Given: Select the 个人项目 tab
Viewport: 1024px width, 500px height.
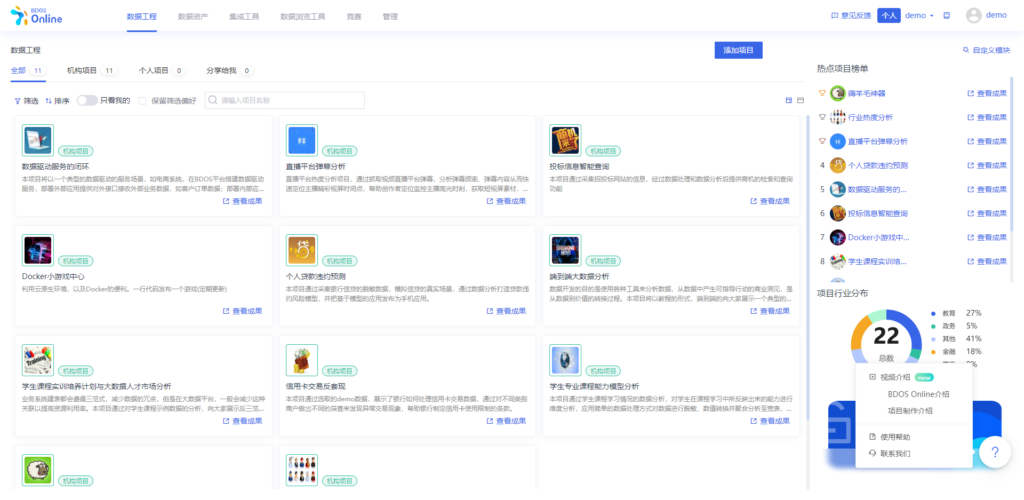Looking at the screenshot, I should click(161, 70).
